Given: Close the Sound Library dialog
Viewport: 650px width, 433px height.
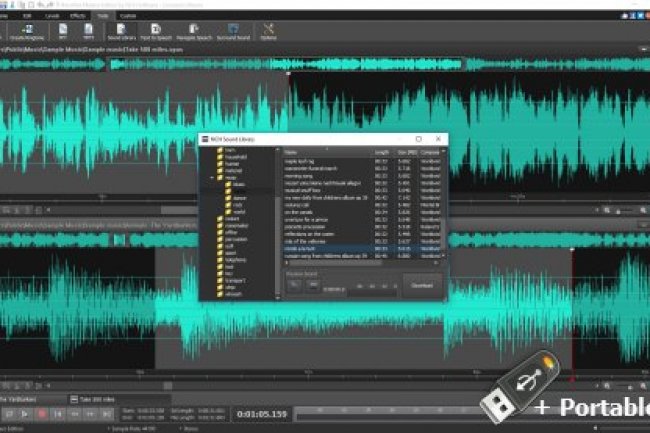Looking at the screenshot, I should point(438,139).
